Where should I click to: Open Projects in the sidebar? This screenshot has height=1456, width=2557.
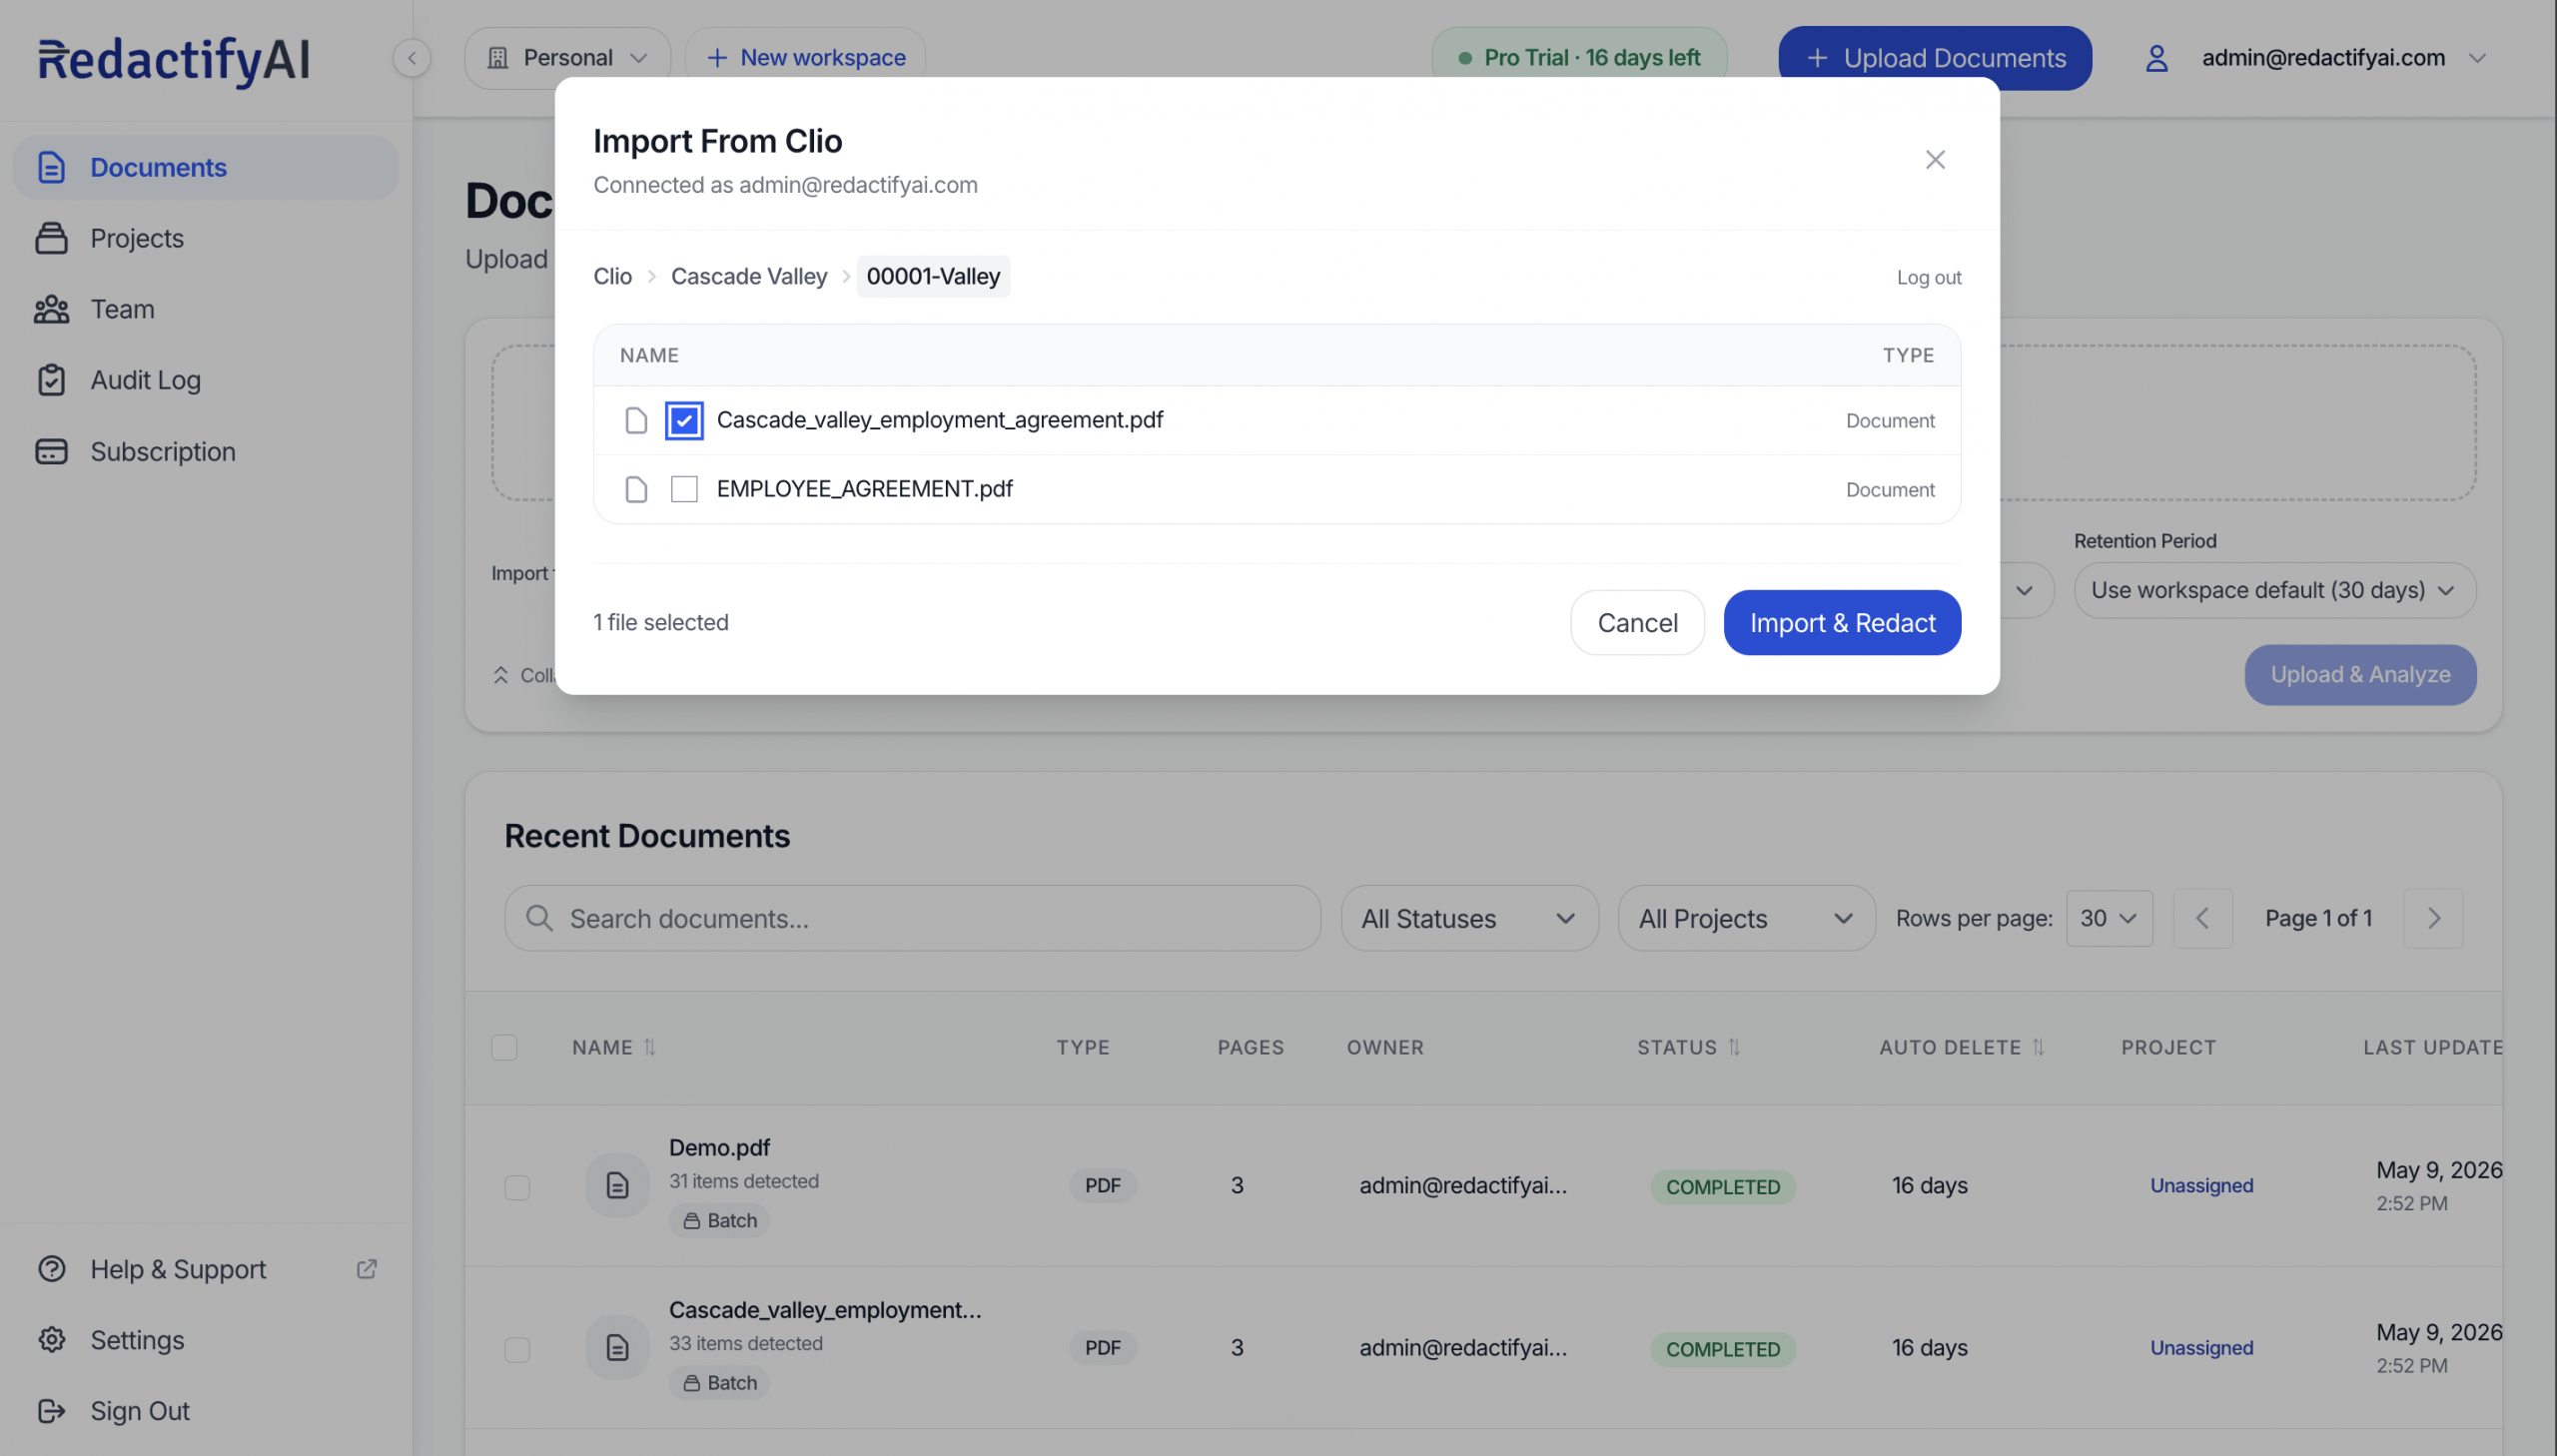pos(205,238)
